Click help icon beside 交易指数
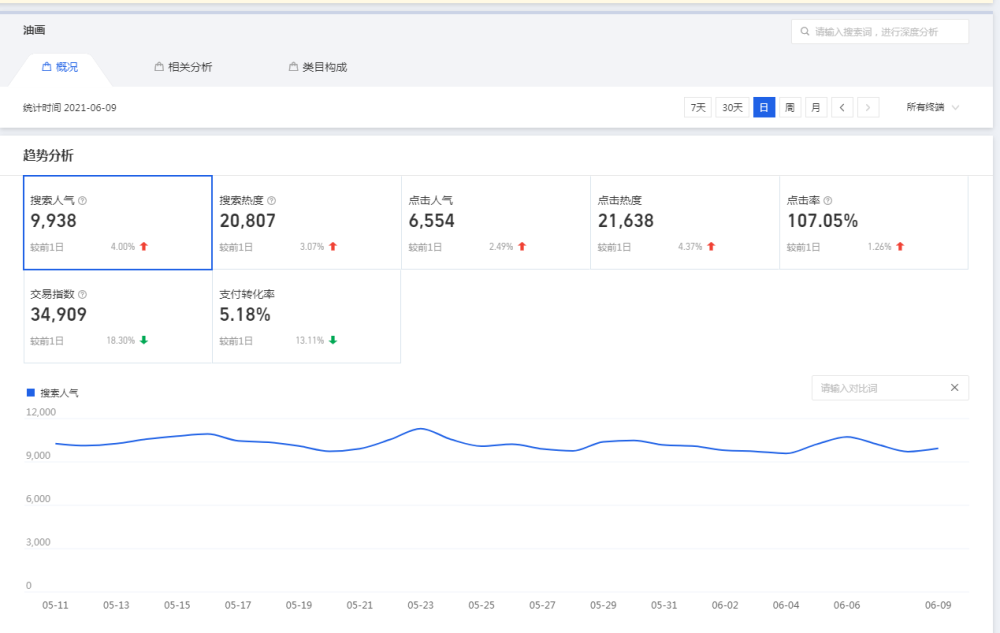The width and height of the screenshot is (1000, 633). click(x=82, y=295)
